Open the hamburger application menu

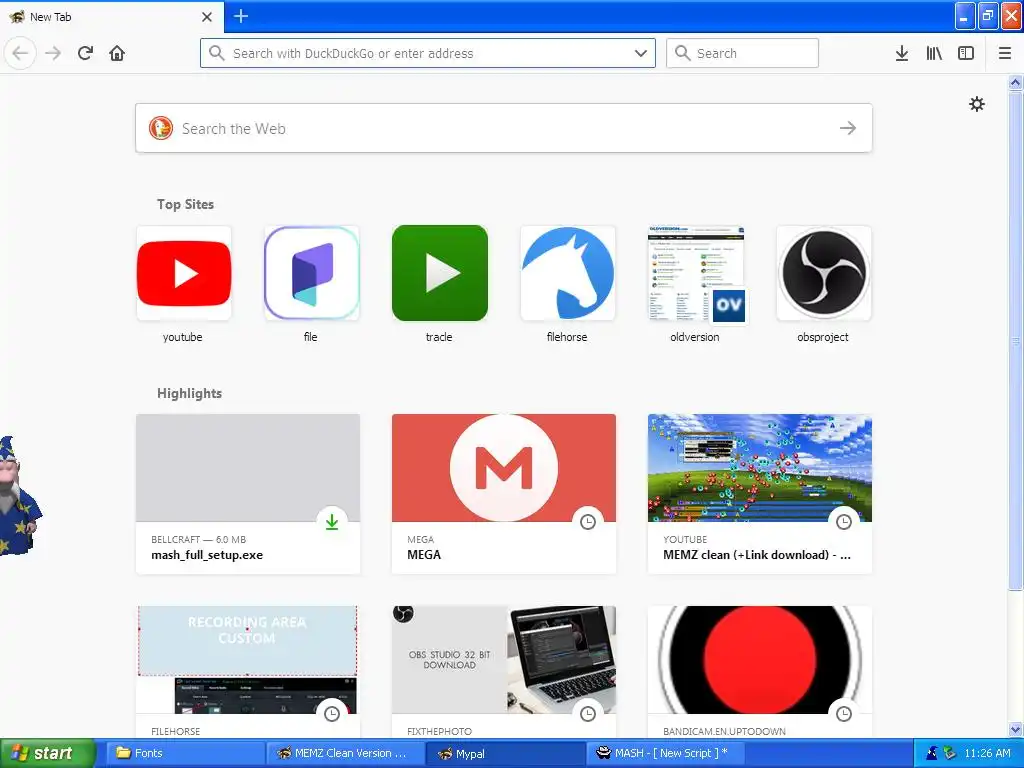(x=1005, y=53)
